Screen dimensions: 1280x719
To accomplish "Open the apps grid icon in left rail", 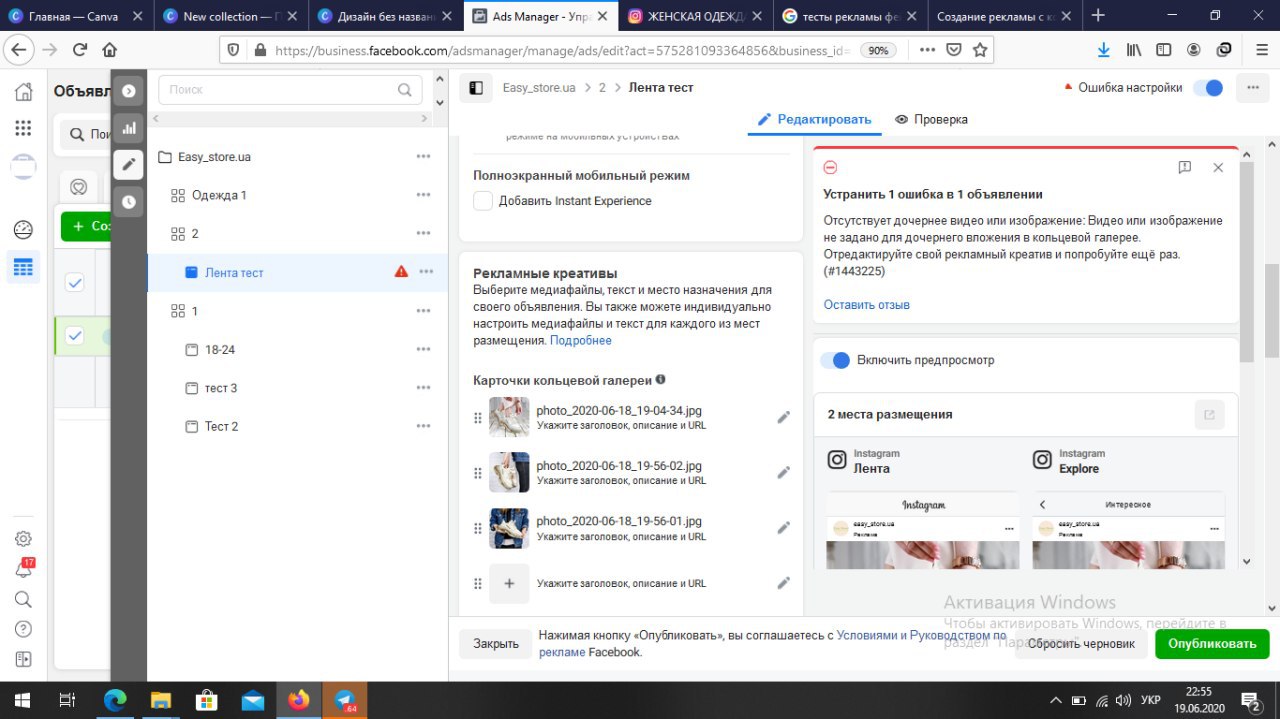I will 23,128.
